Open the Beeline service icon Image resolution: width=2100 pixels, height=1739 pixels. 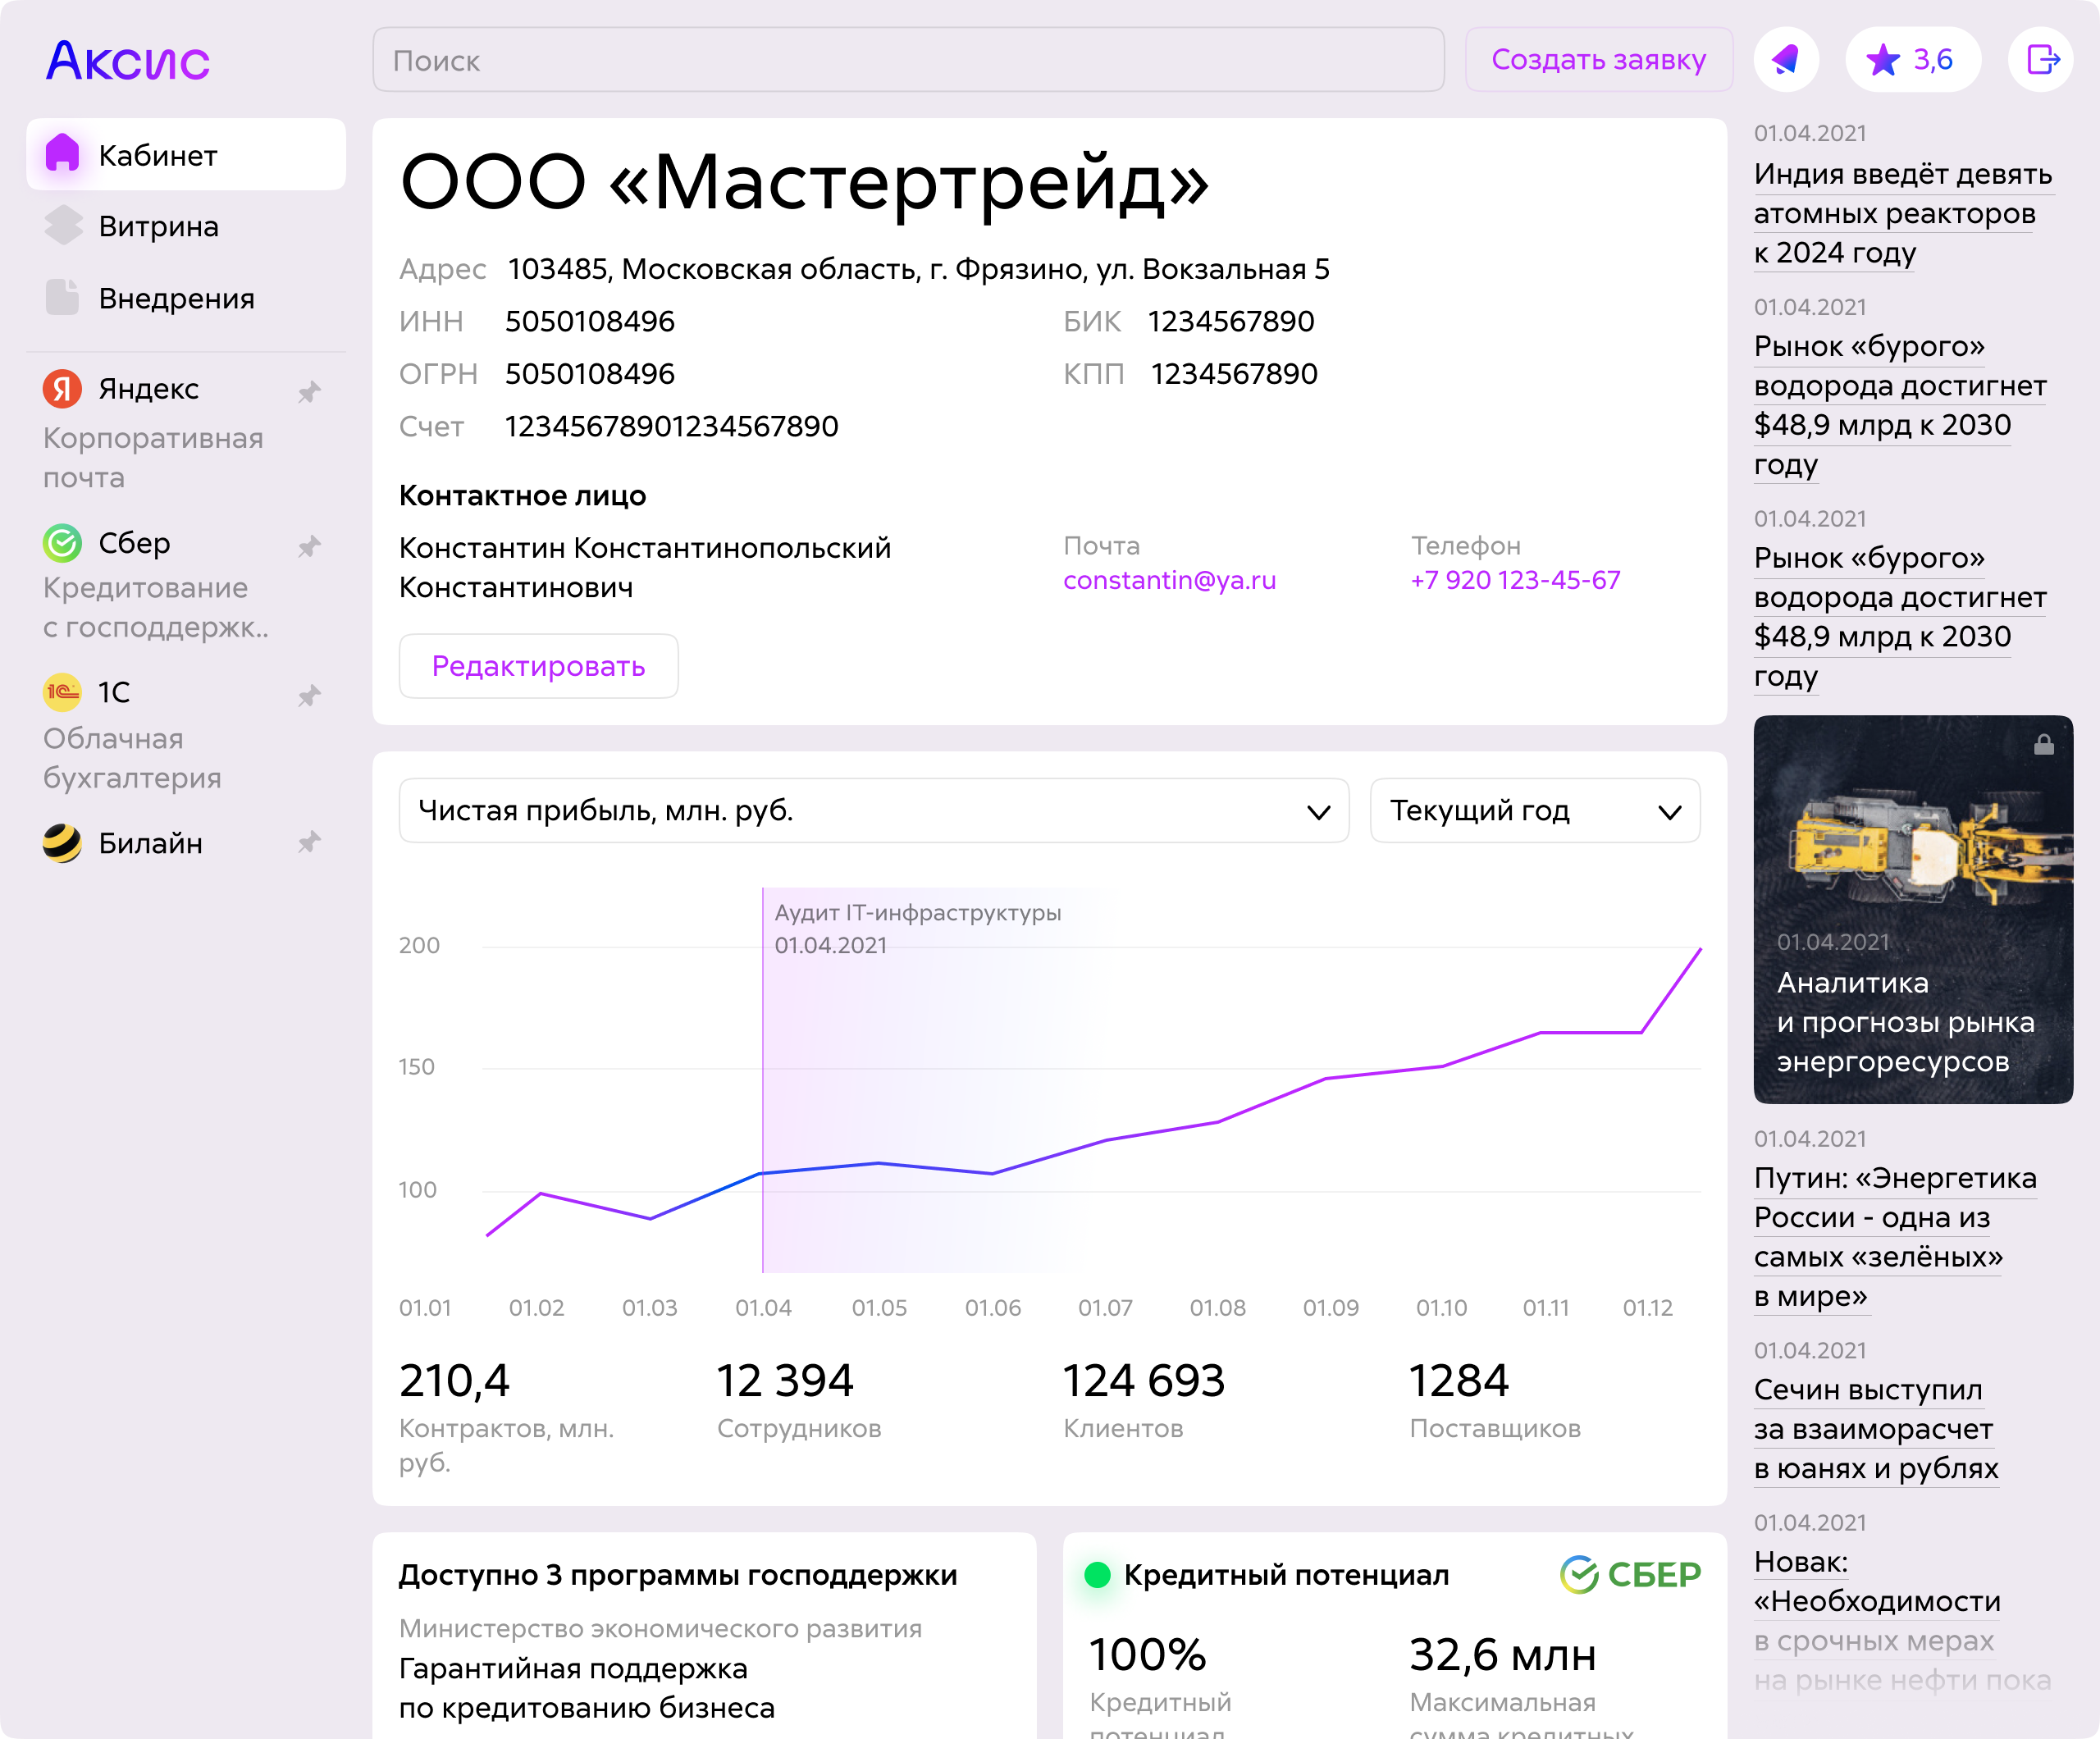62,843
